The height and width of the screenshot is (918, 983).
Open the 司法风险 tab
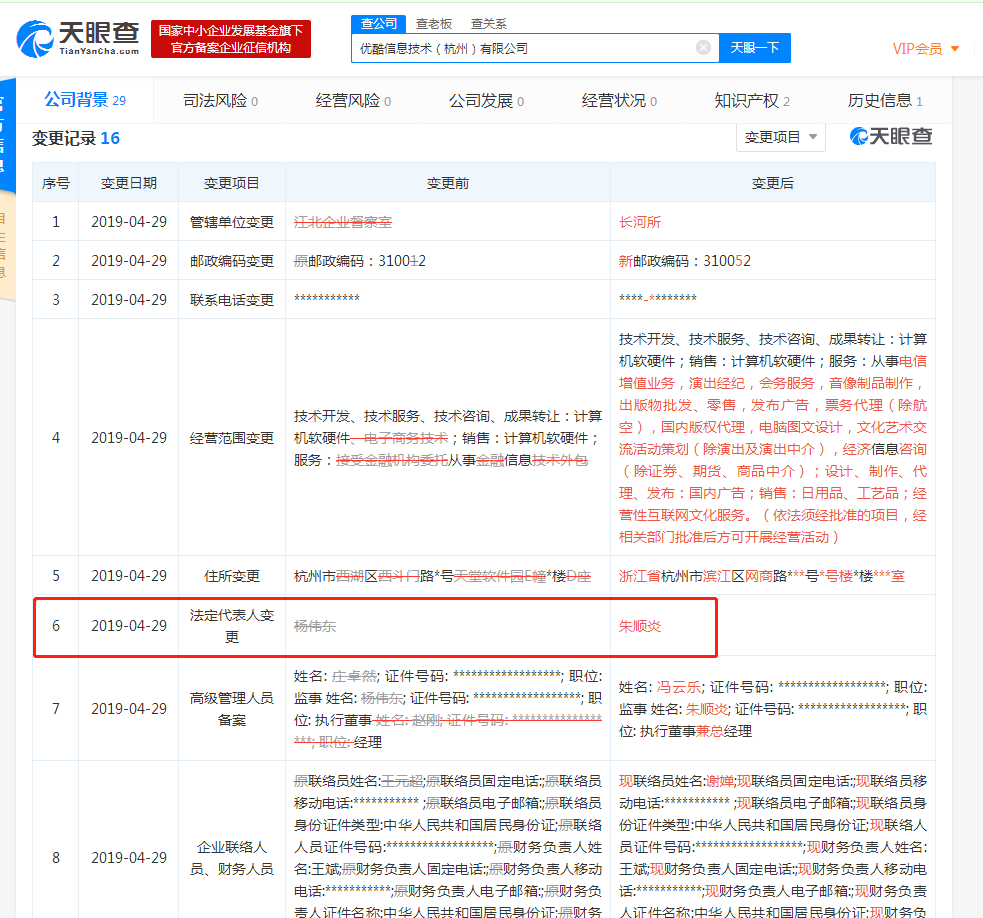[220, 100]
